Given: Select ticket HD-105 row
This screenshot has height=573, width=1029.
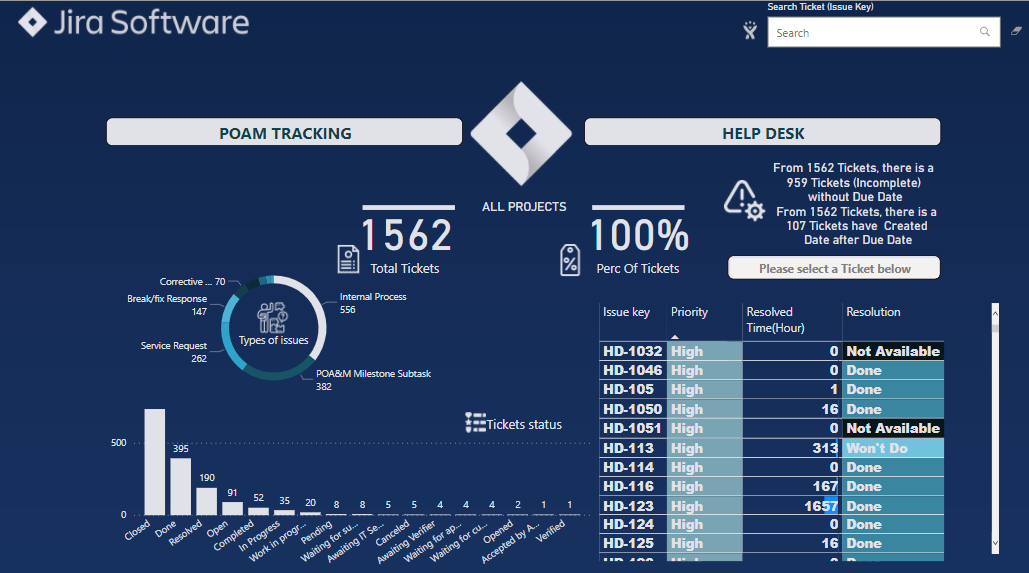Looking at the screenshot, I should [x=772, y=389].
